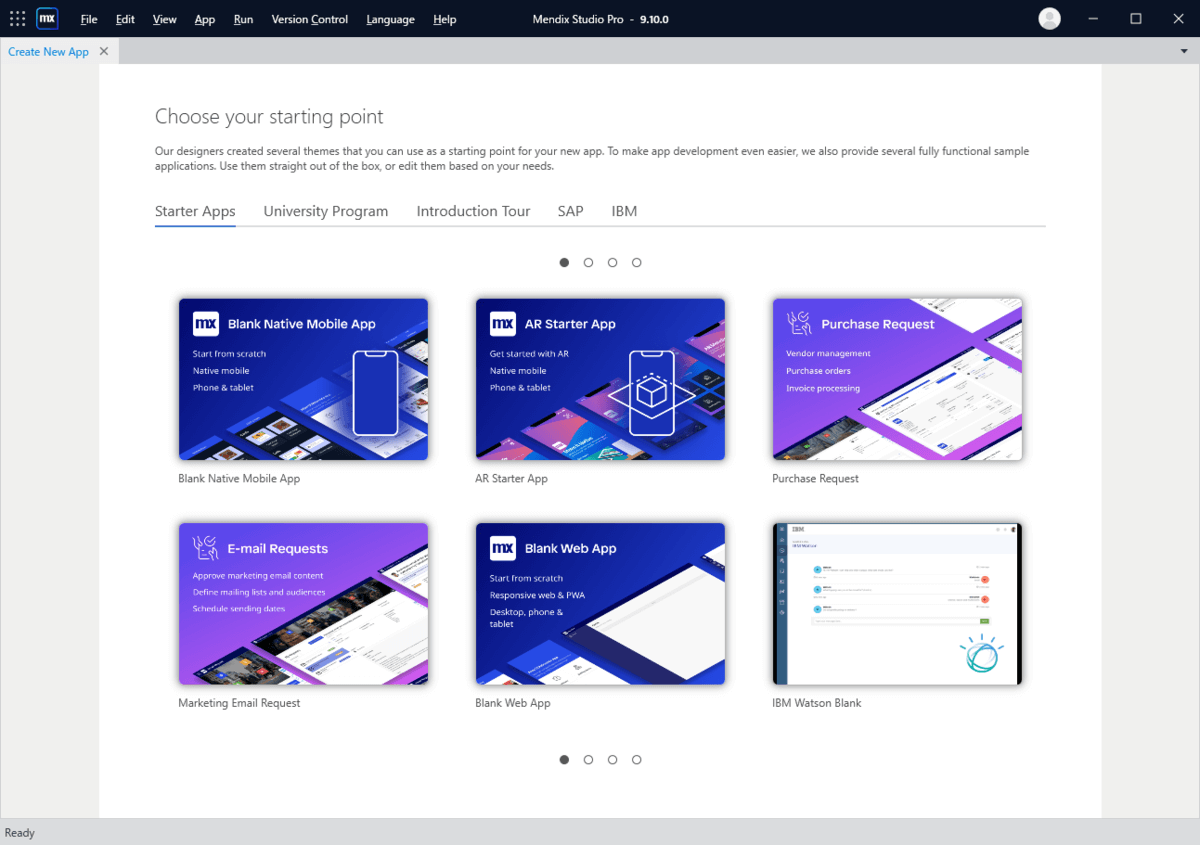Screen dimensions: 1200x845
Task: Click the Ready status bar text
Action: [x=19, y=832]
